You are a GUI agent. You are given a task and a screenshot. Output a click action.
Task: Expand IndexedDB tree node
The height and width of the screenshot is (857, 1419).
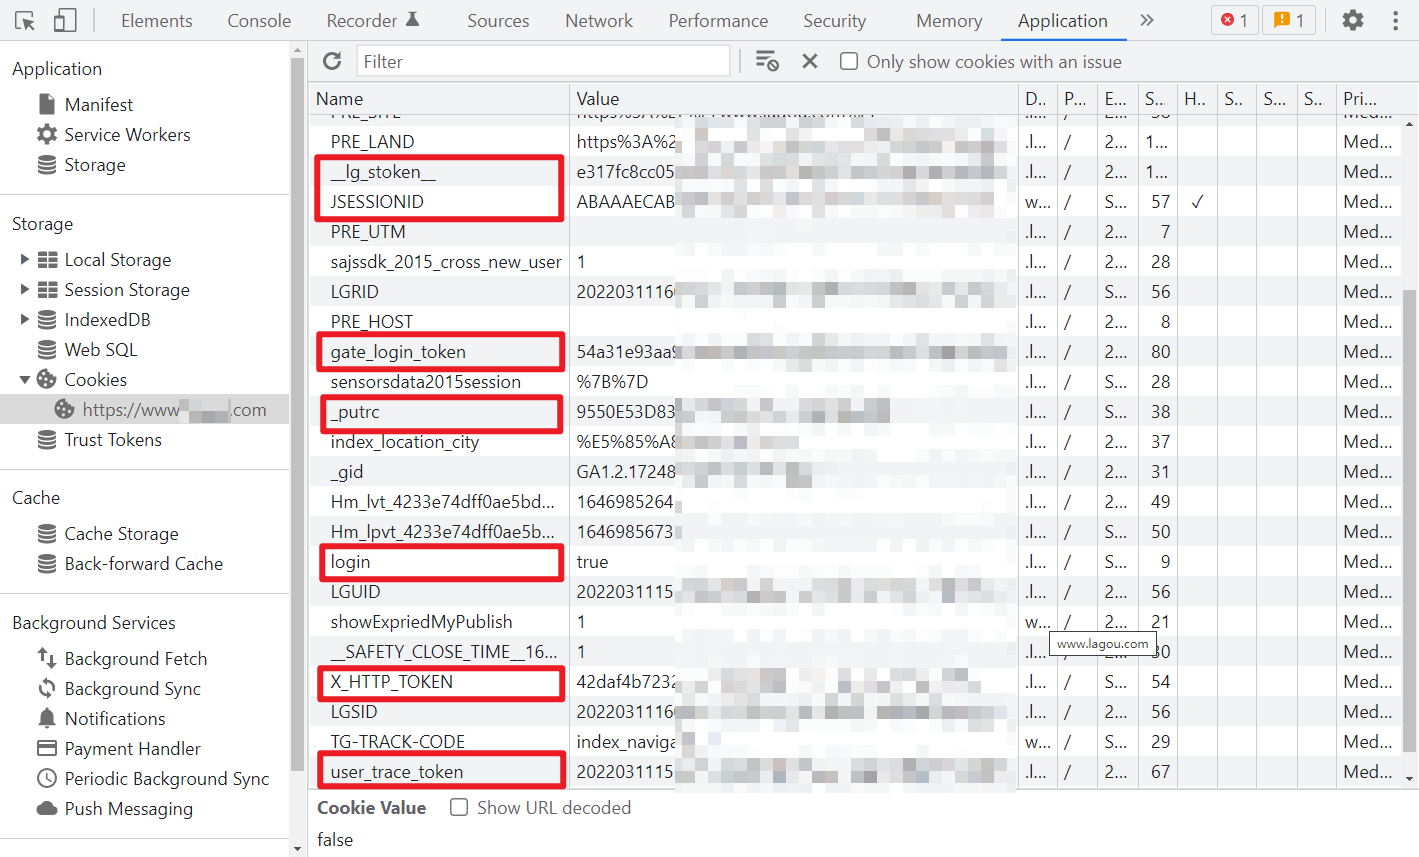click(24, 319)
